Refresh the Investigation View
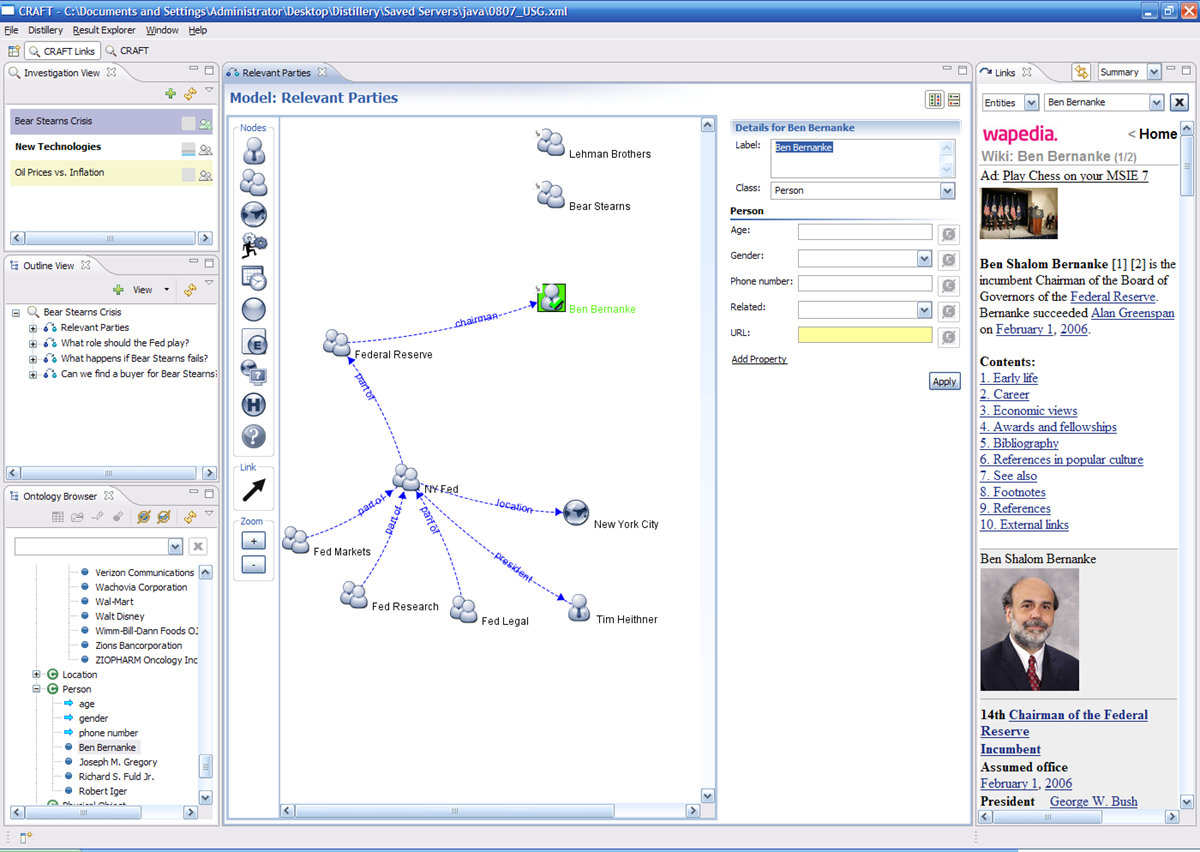This screenshot has height=852, width=1200. pos(189,94)
